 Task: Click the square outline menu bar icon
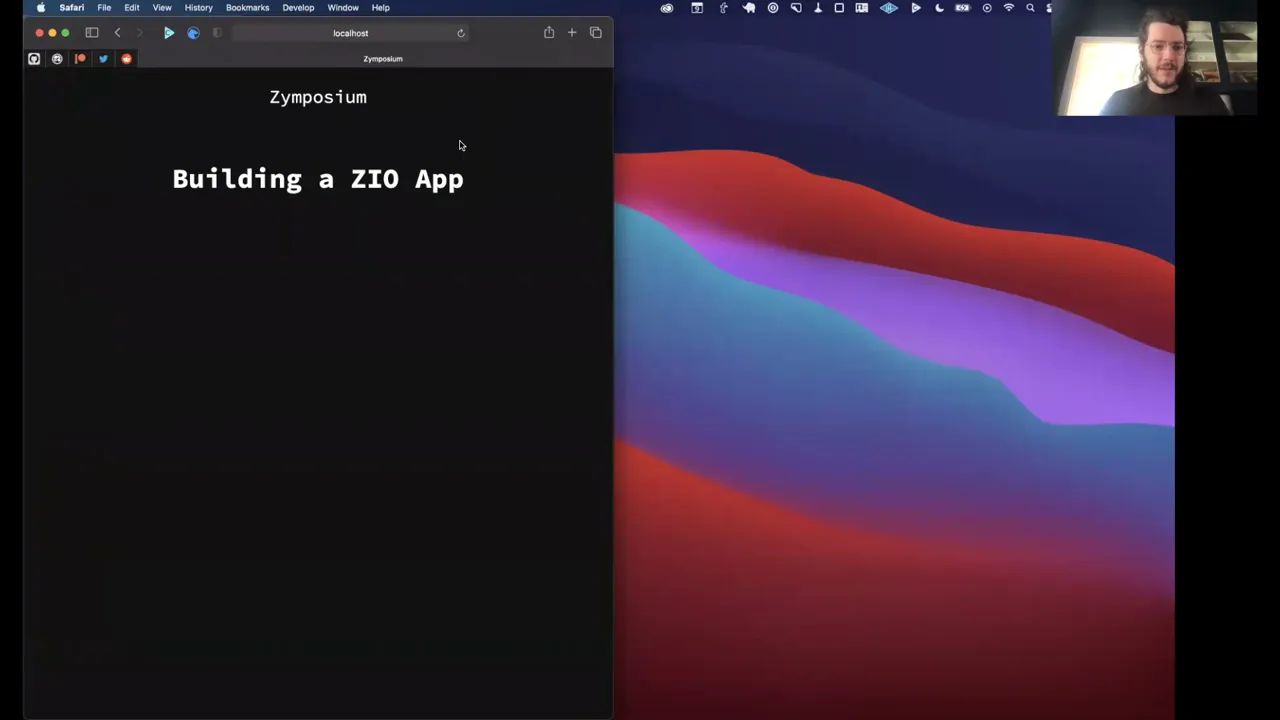[839, 8]
